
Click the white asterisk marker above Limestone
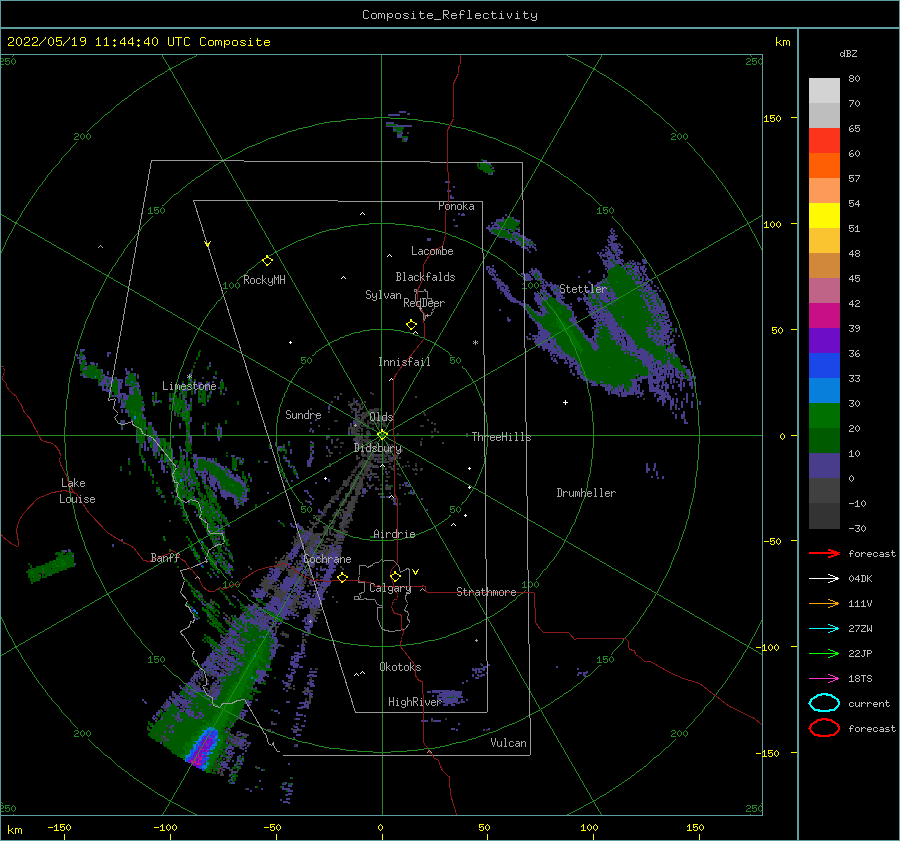point(189,377)
